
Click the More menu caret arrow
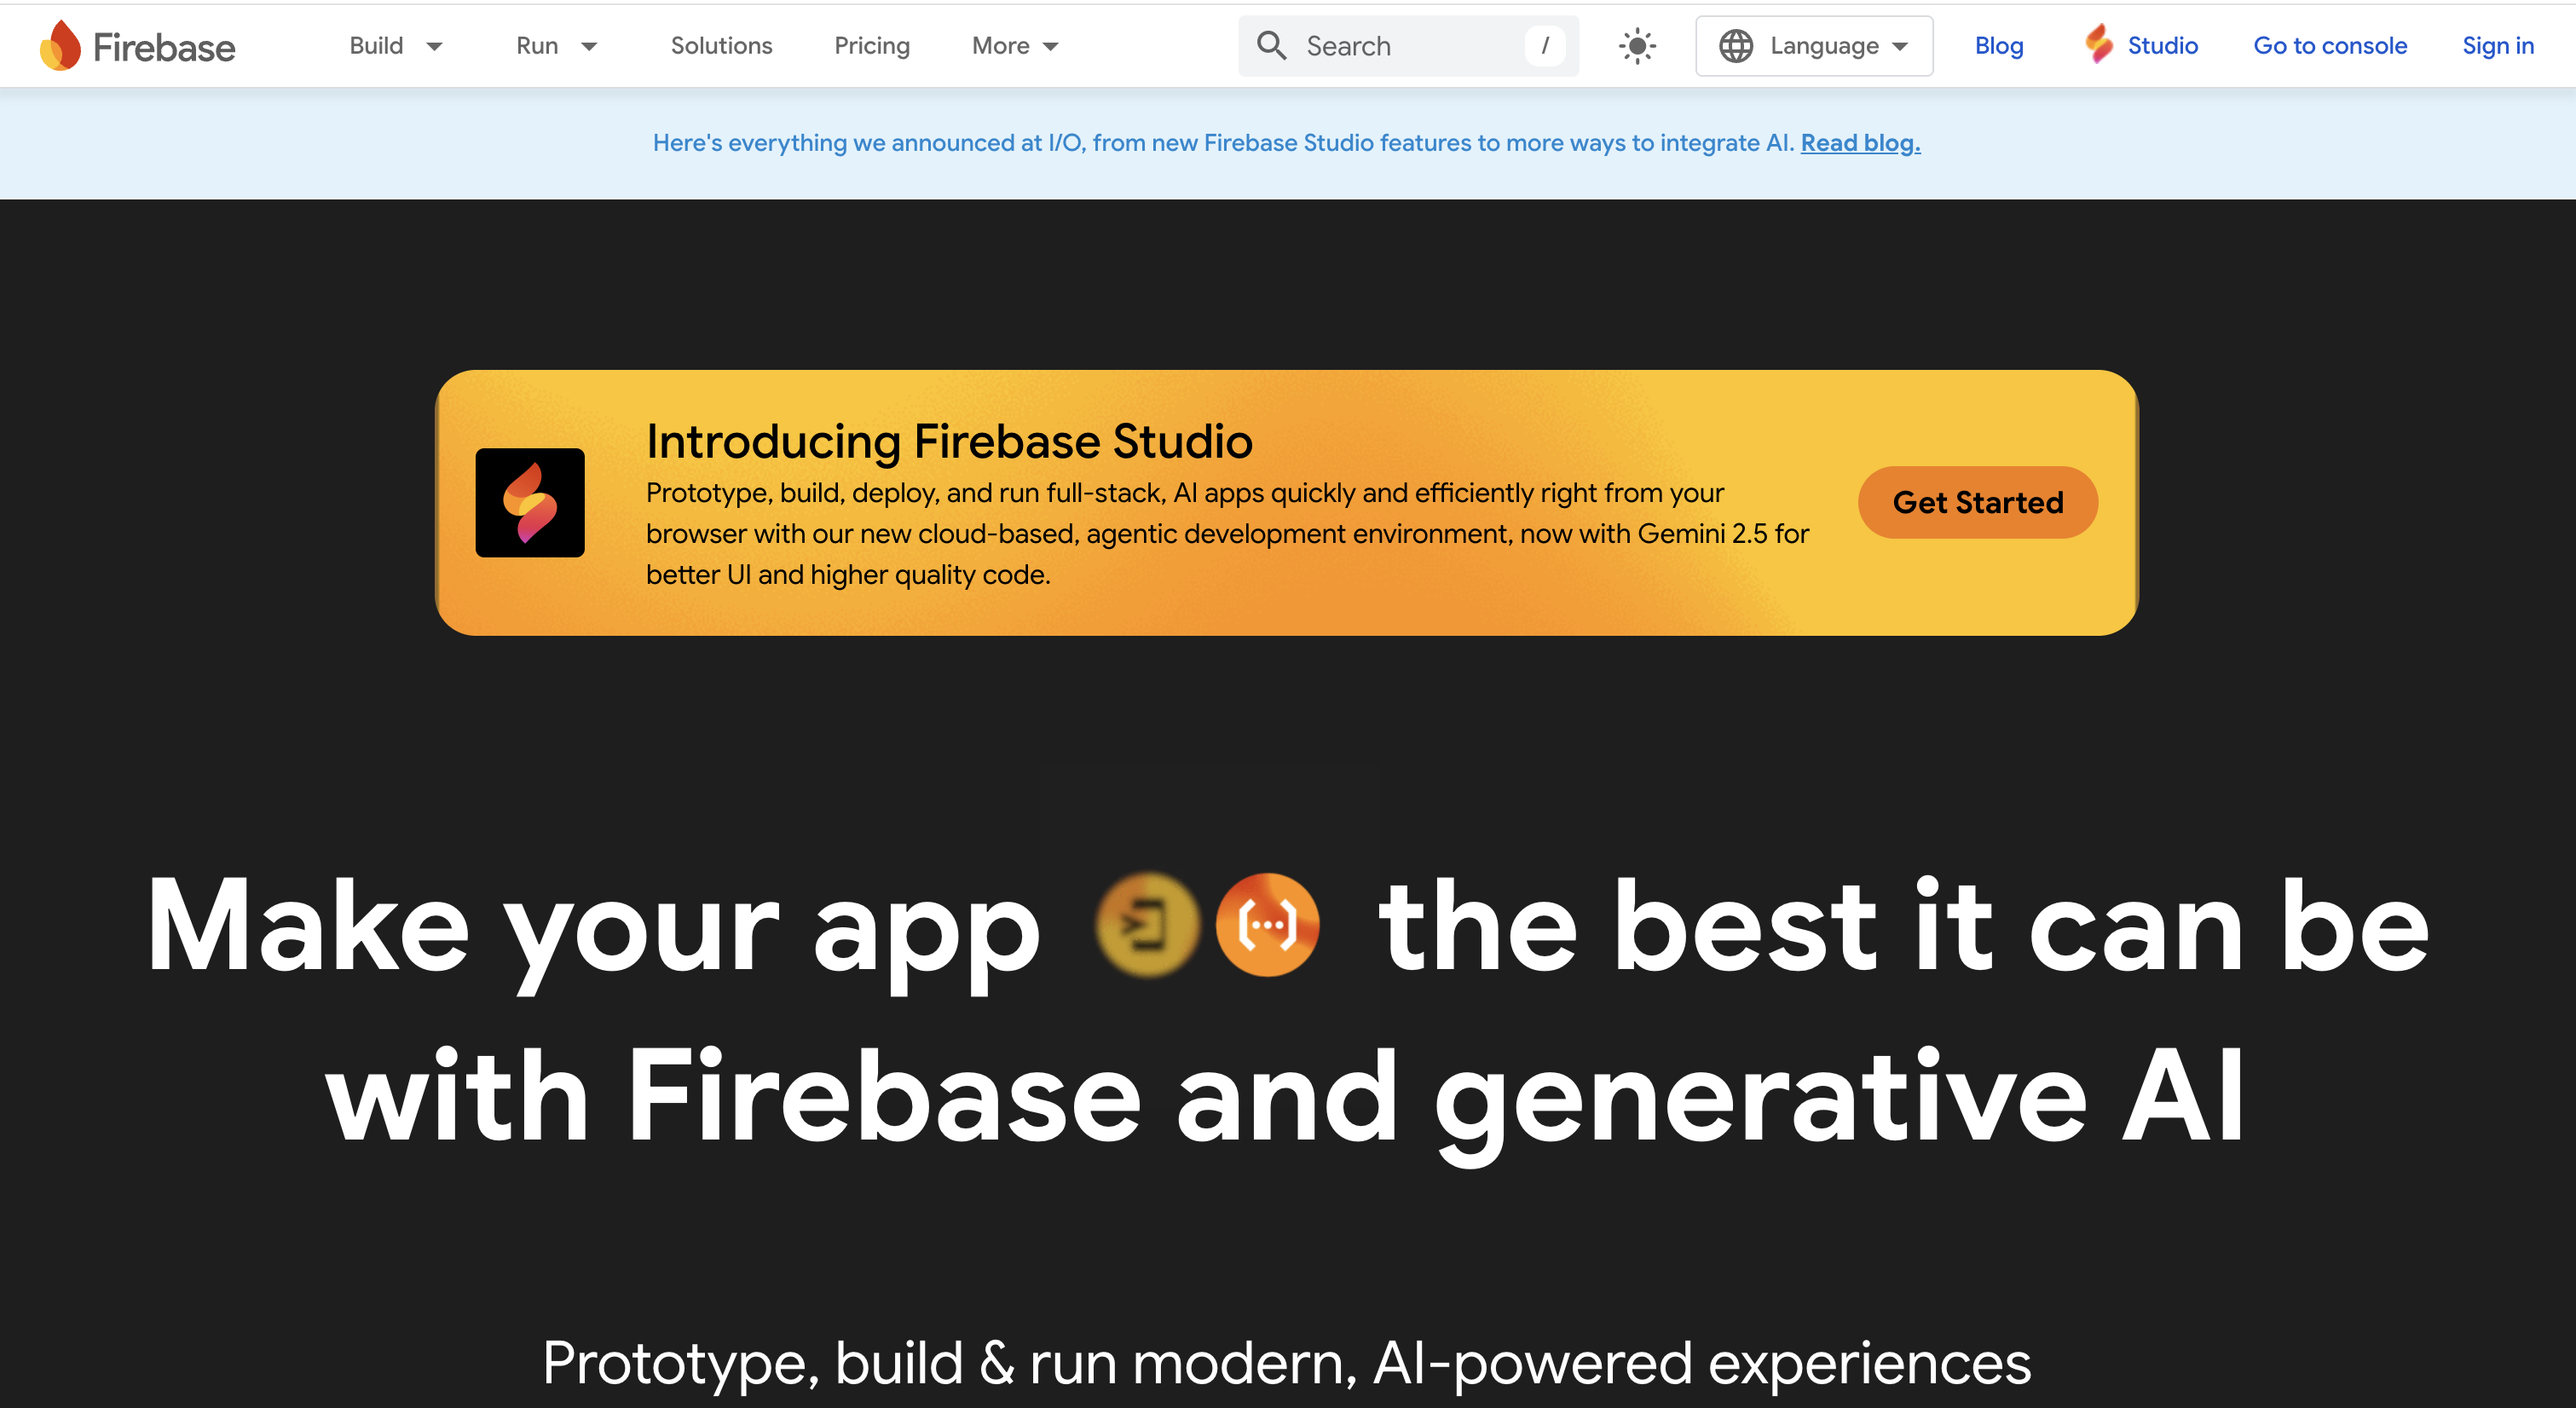pos(1050,46)
